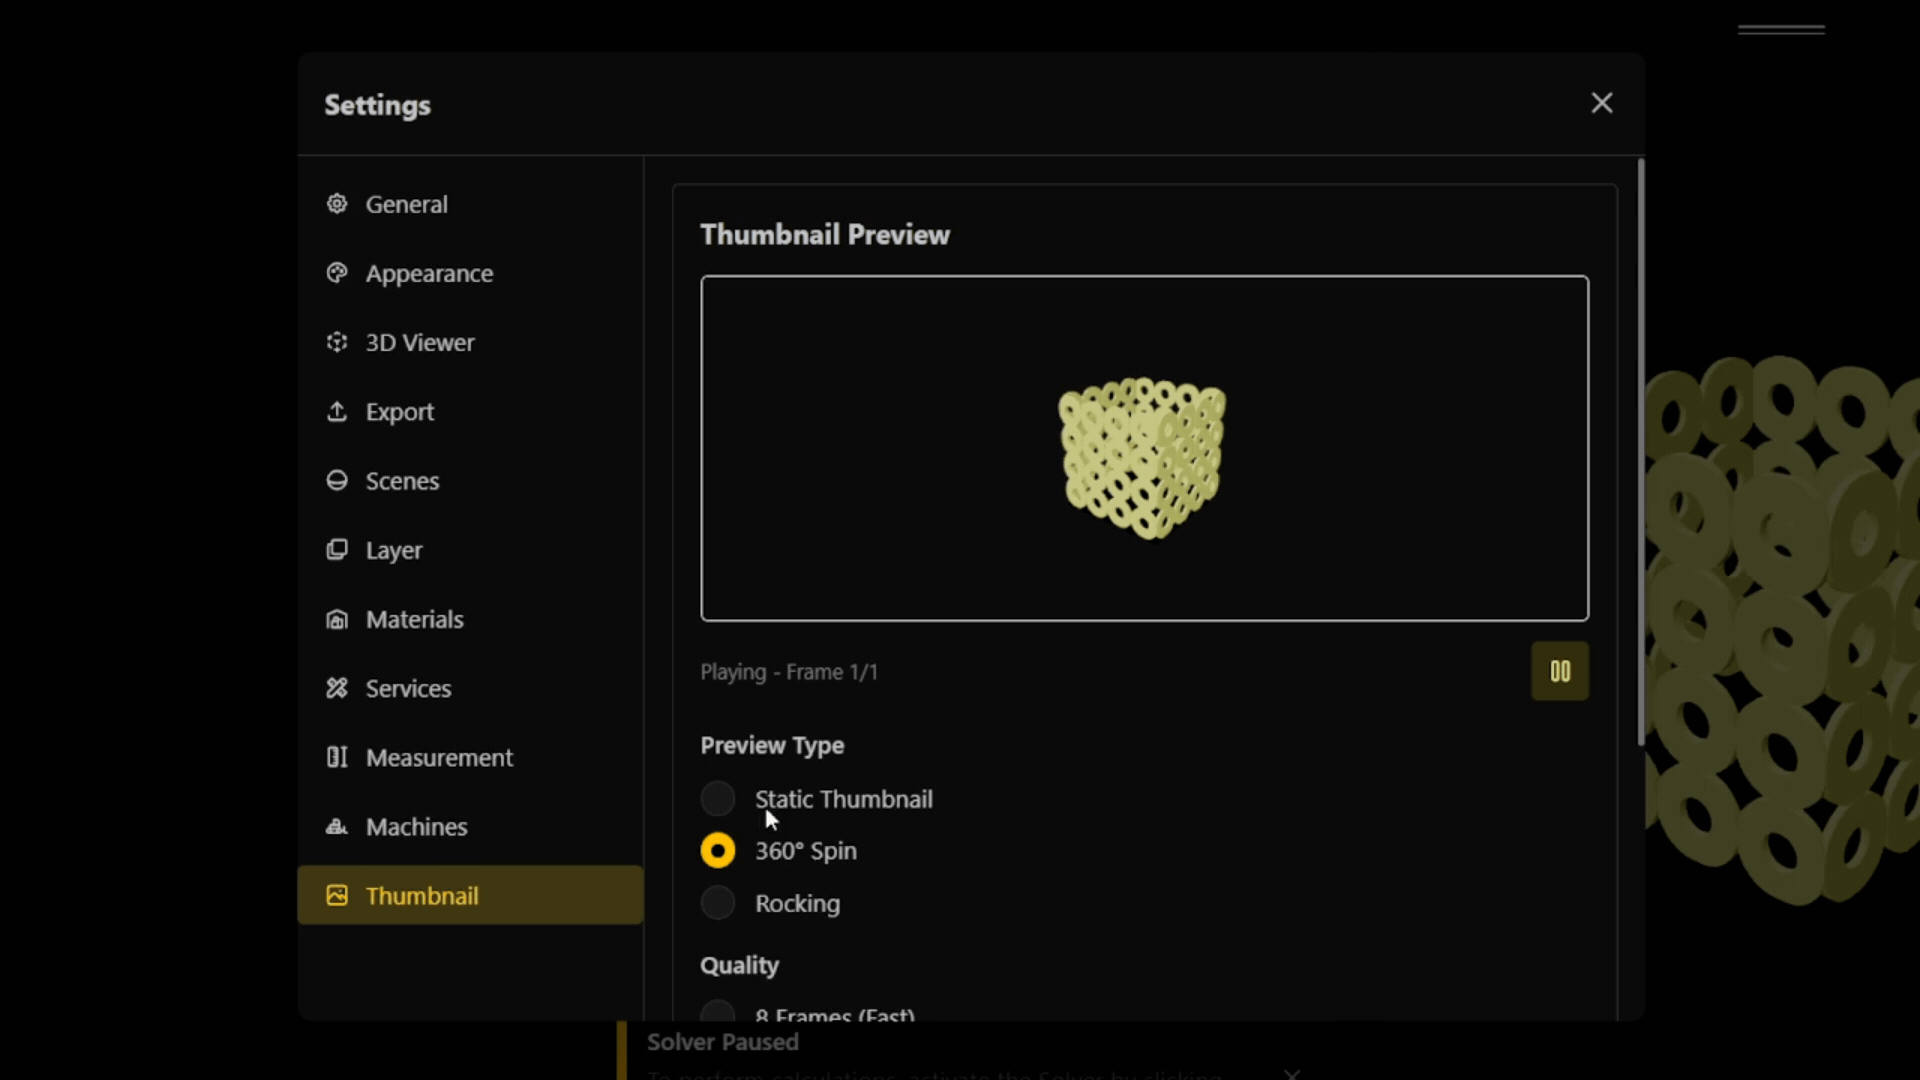
Task: Select 8 Frames (Fast) quality option
Action: pos(718,1013)
